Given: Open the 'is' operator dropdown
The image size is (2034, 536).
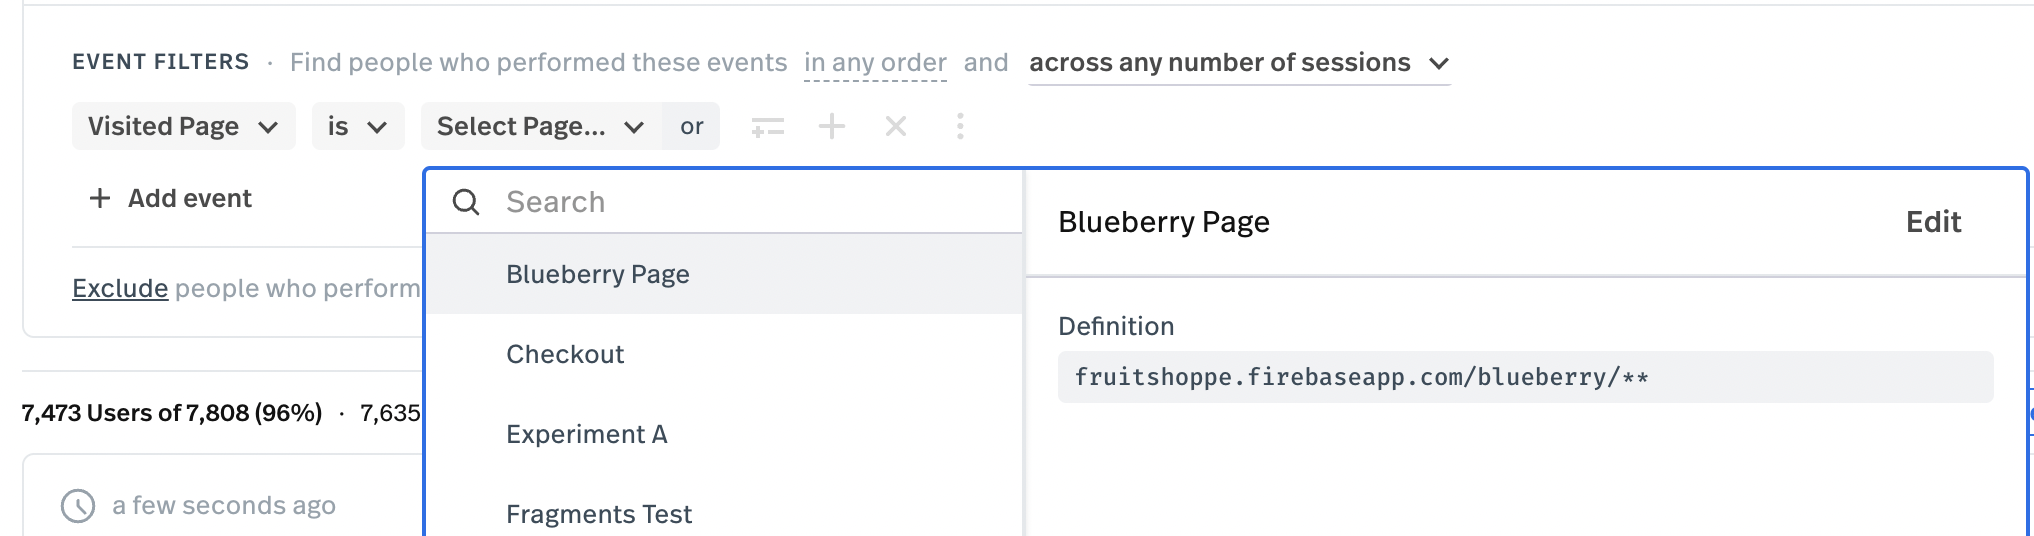Looking at the screenshot, I should point(358,126).
